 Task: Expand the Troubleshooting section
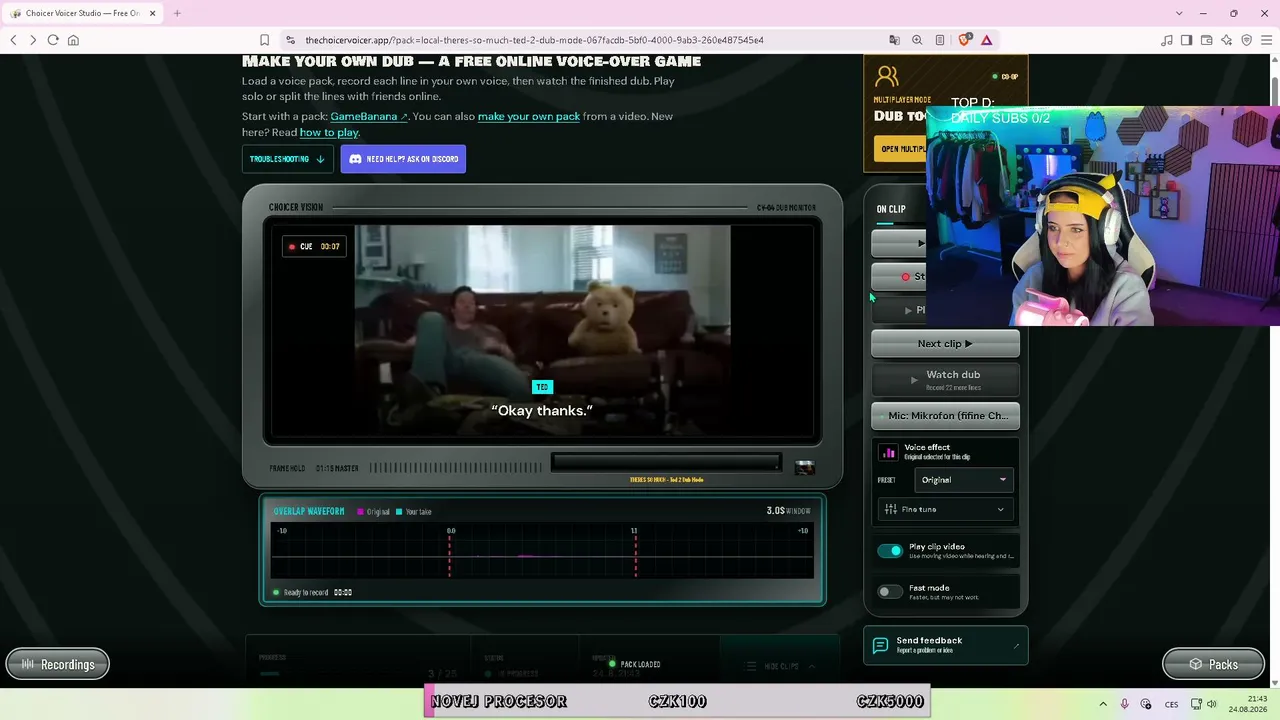coord(287,159)
